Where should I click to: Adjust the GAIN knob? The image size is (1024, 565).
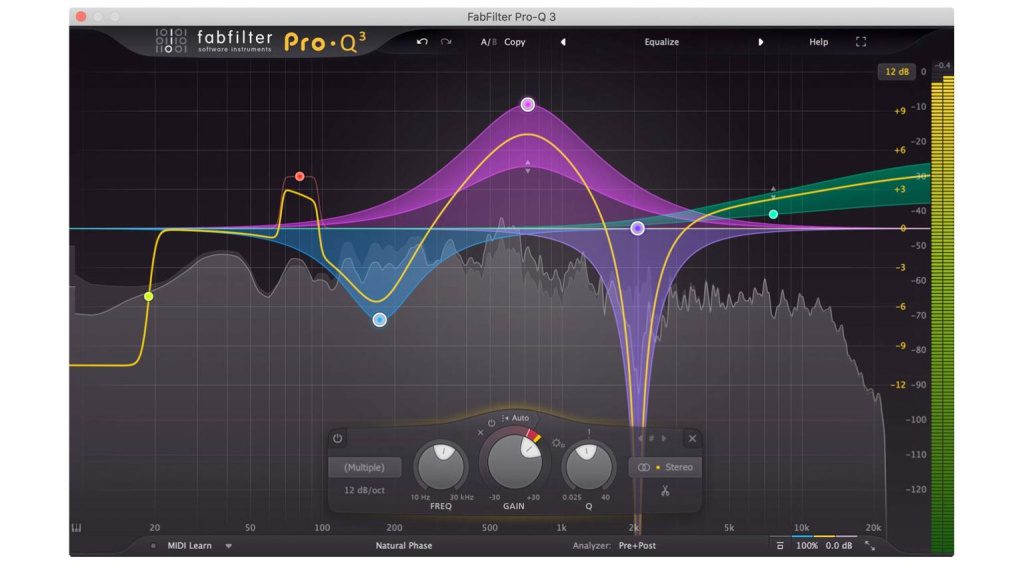(x=514, y=461)
